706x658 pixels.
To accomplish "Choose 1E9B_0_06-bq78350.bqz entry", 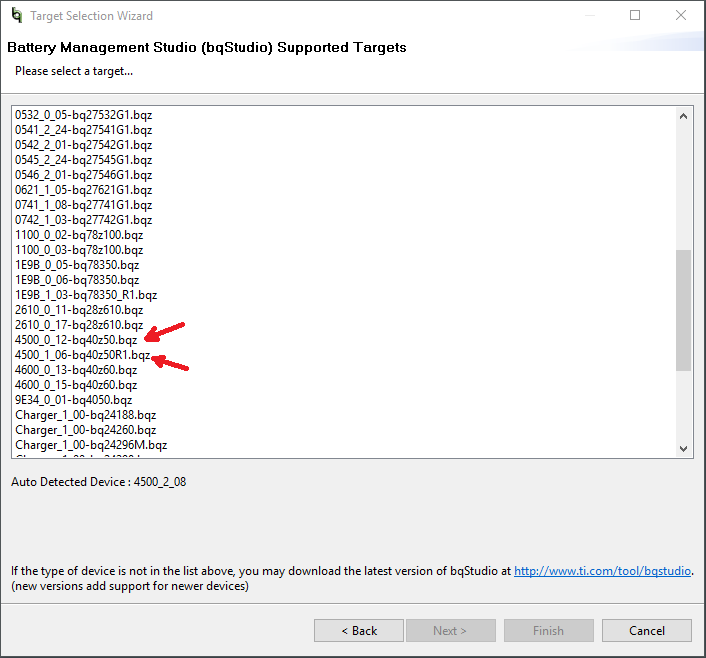I will [77, 280].
